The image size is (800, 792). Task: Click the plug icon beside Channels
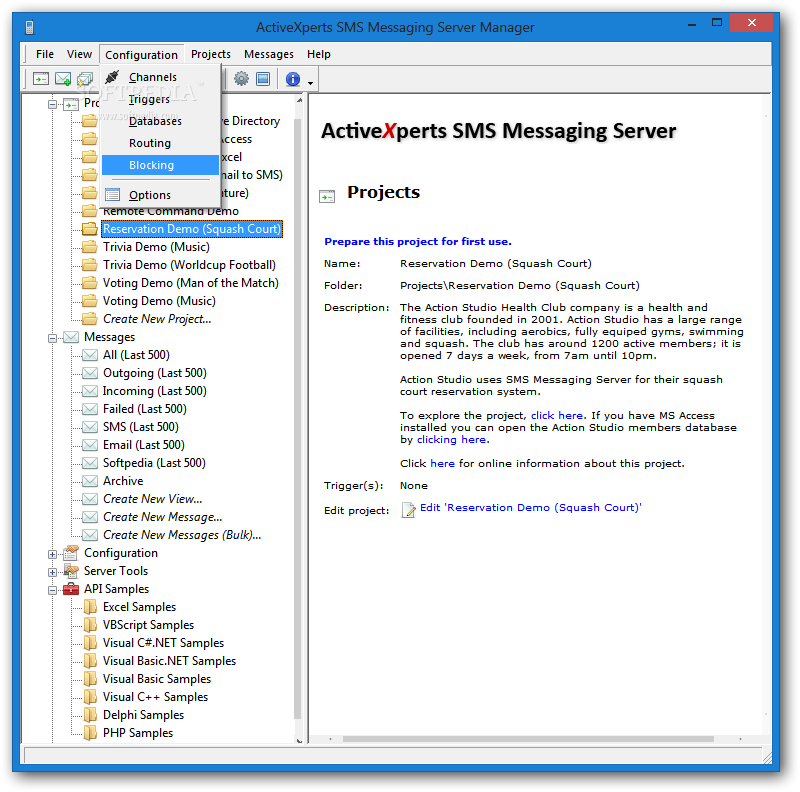[112, 77]
